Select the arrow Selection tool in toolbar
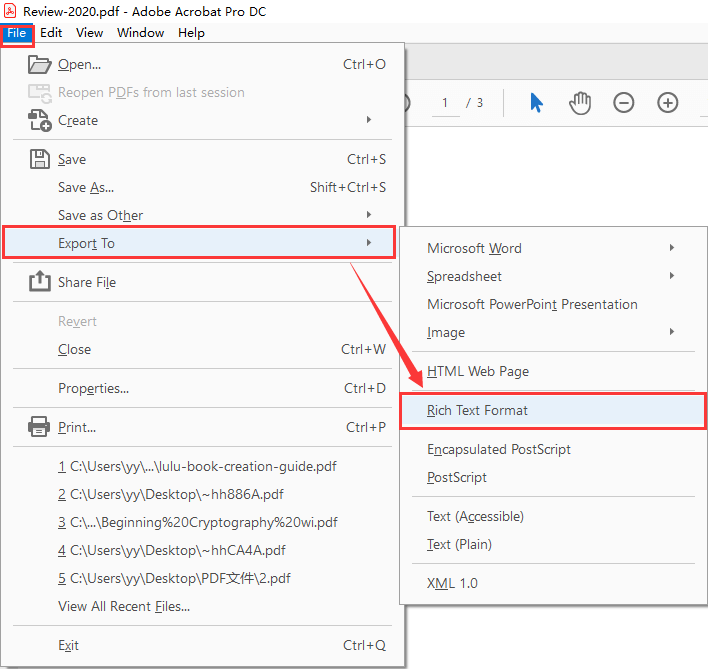Screen dimensions: 708x669 click(536, 103)
